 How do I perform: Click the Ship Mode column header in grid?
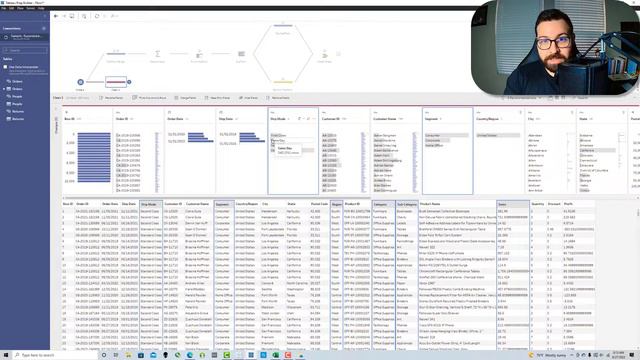tap(151, 204)
